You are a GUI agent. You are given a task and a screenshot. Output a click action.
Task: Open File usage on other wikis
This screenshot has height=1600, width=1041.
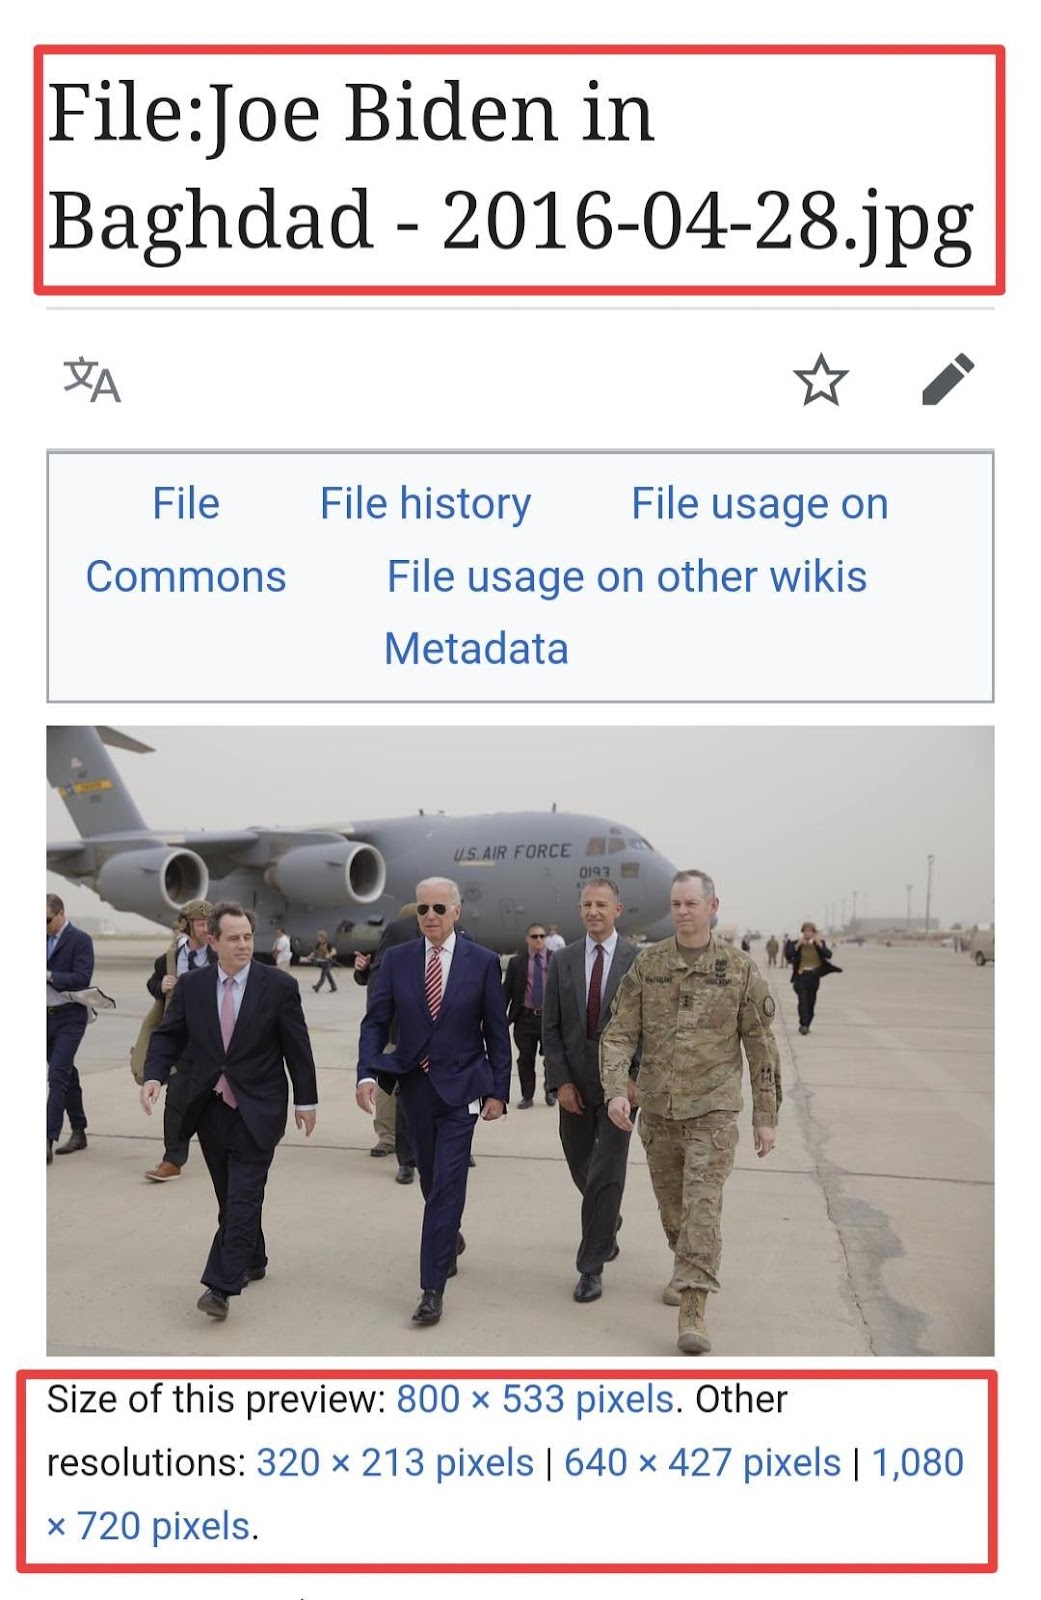click(627, 577)
